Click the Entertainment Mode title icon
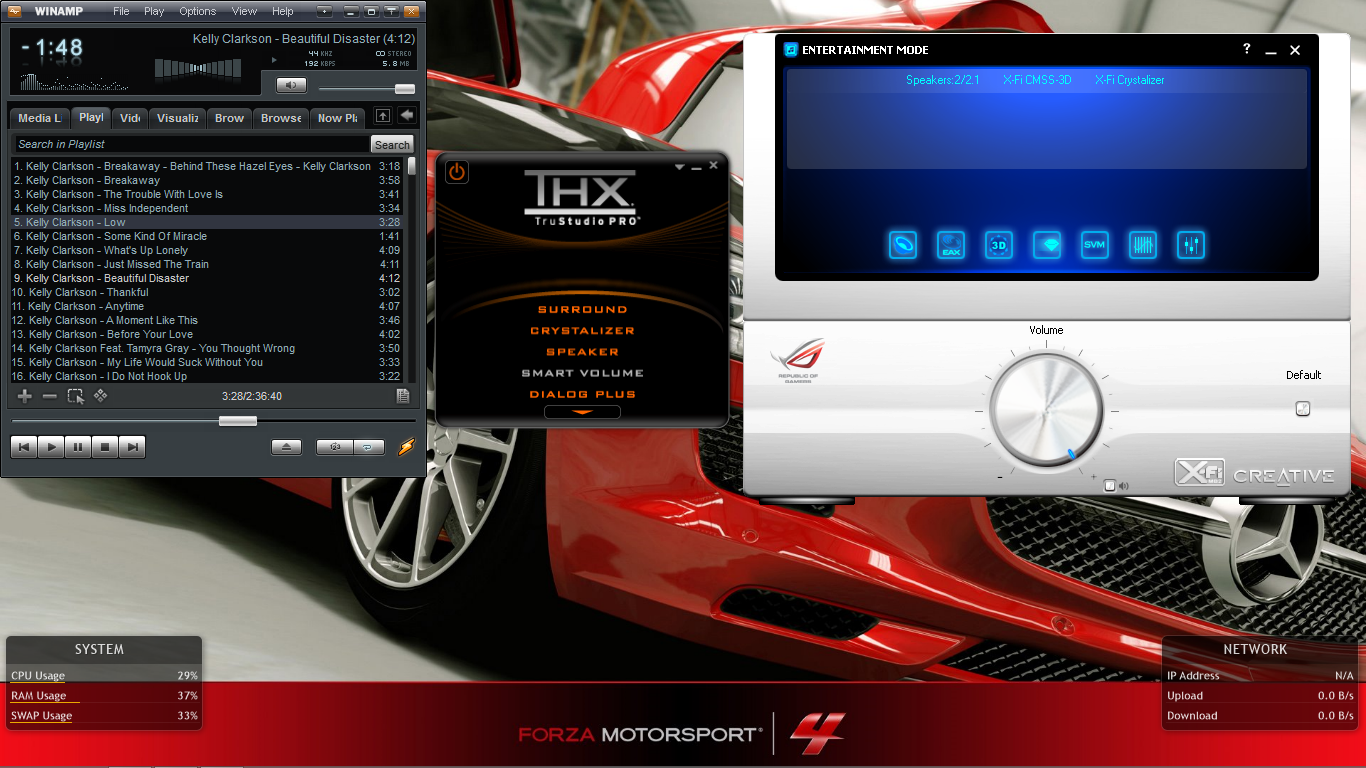The height and width of the screenshot is (768, 1366). click(790, 49)
